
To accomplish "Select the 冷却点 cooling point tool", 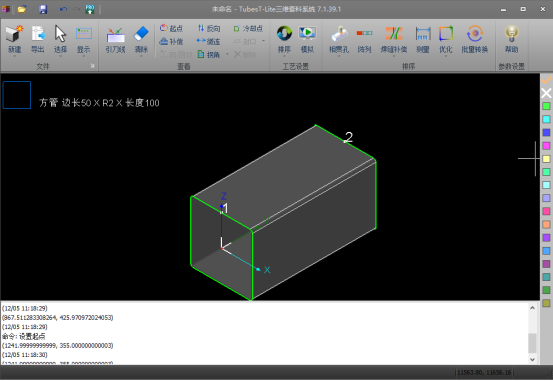I will 248,28.
